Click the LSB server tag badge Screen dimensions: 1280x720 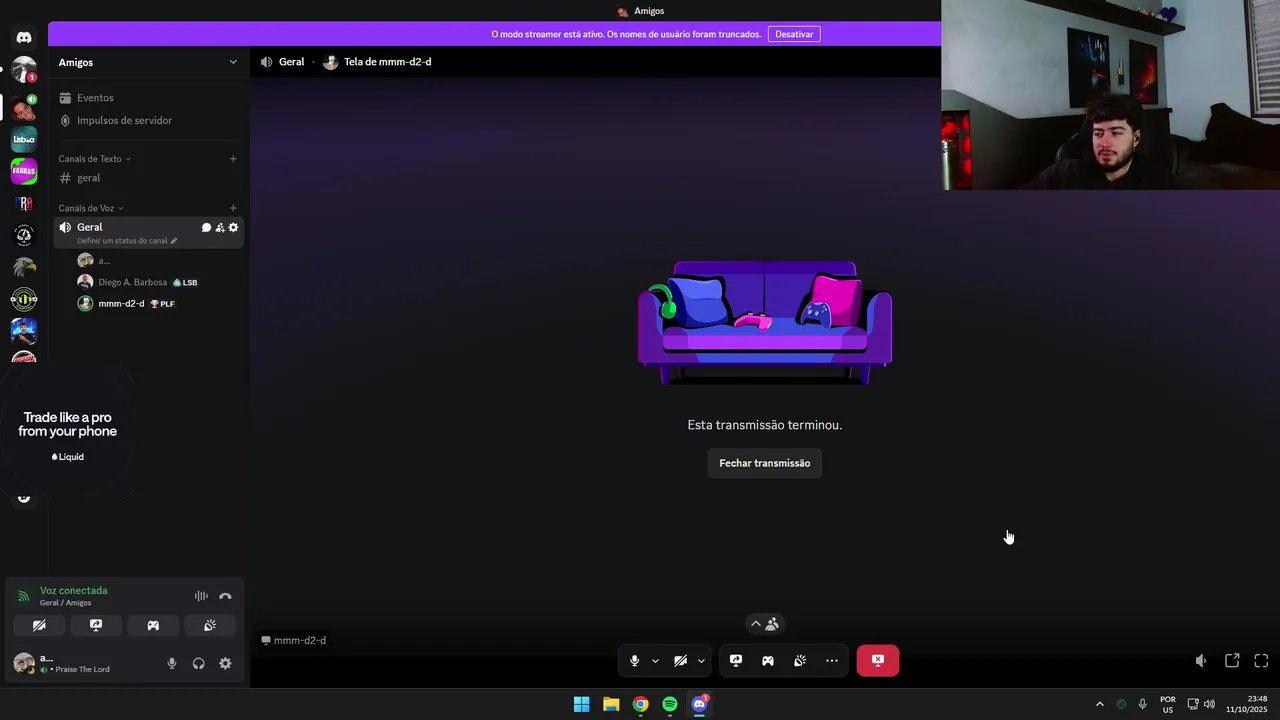click(x=185, y=283)
